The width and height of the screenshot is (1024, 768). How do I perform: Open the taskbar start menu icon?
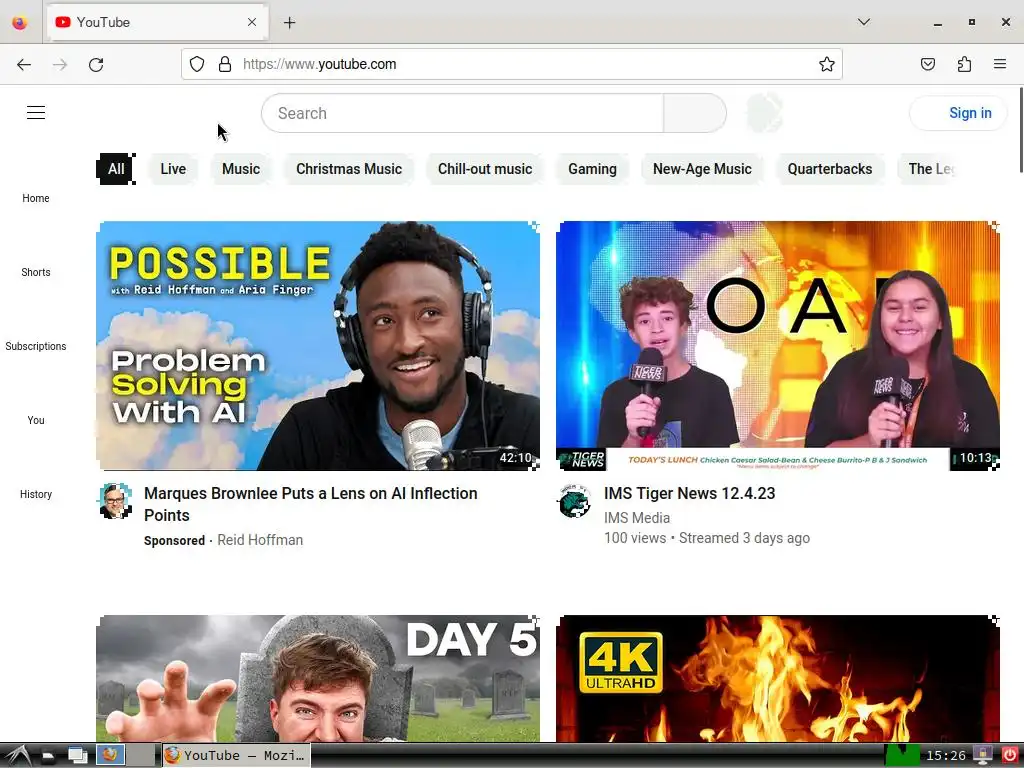click(x=18, y=756)
